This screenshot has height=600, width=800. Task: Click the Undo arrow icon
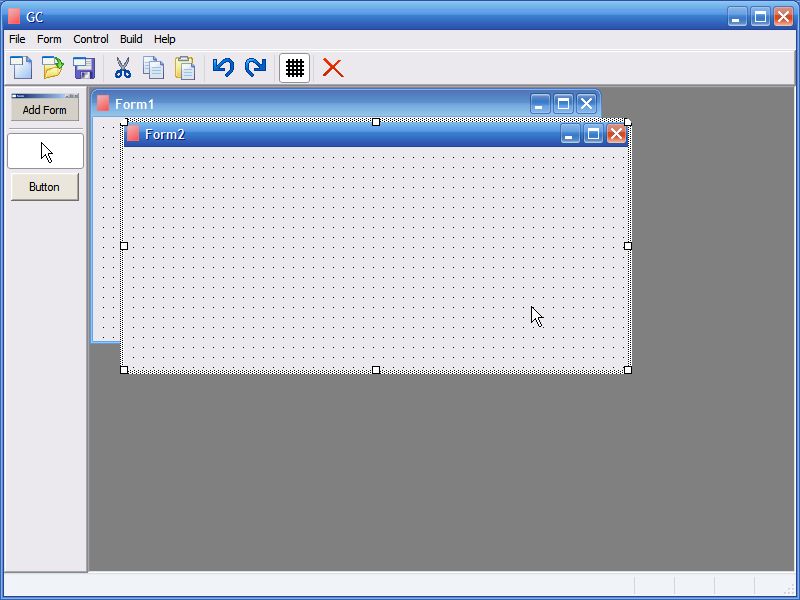223,67
